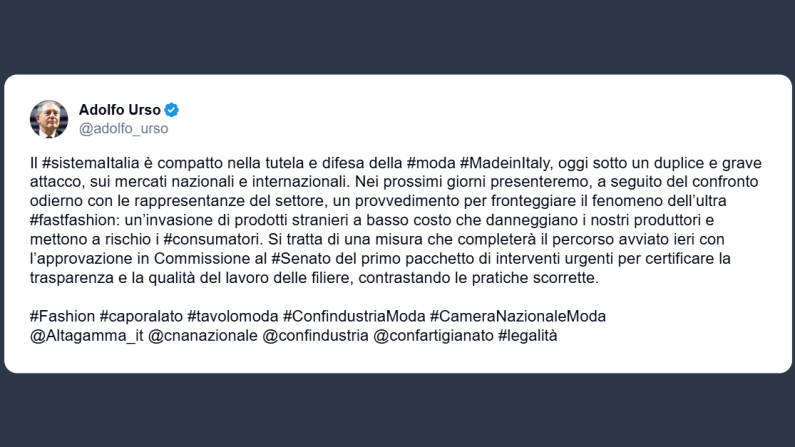Visit the @Altagamma_it mention
This screenshot has width=795, height=447.
pos(87,335)
